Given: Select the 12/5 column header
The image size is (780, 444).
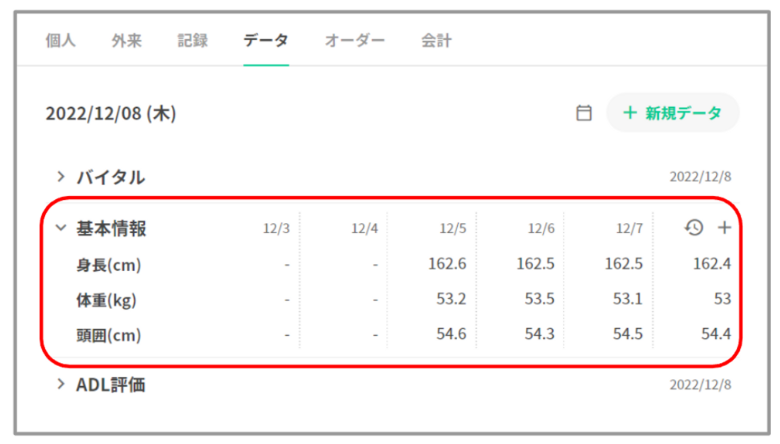Looking at the screenshot, I should pos(453,229).
